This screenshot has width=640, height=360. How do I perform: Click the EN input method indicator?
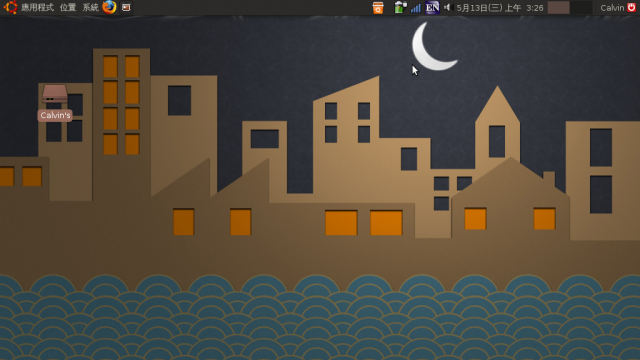432,7
